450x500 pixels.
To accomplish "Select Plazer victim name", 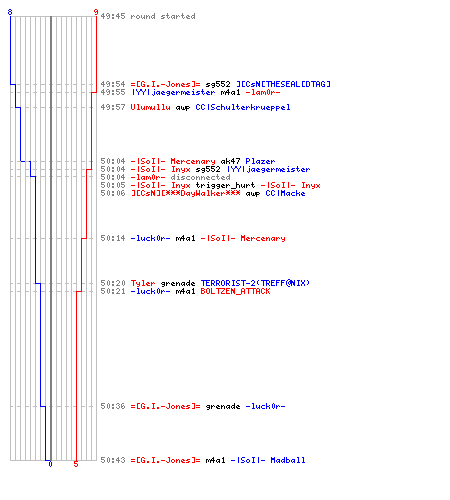I will 260,161.
